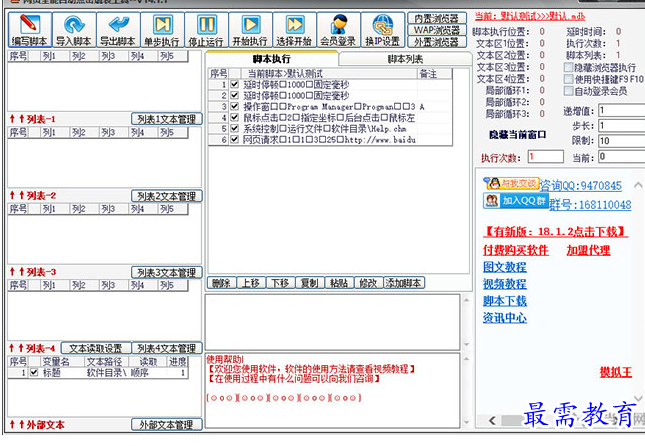Enable 使用快捷键F9 F10 checkbox
The height and width of the screenshot is (446, 645).
coord(568,79)
